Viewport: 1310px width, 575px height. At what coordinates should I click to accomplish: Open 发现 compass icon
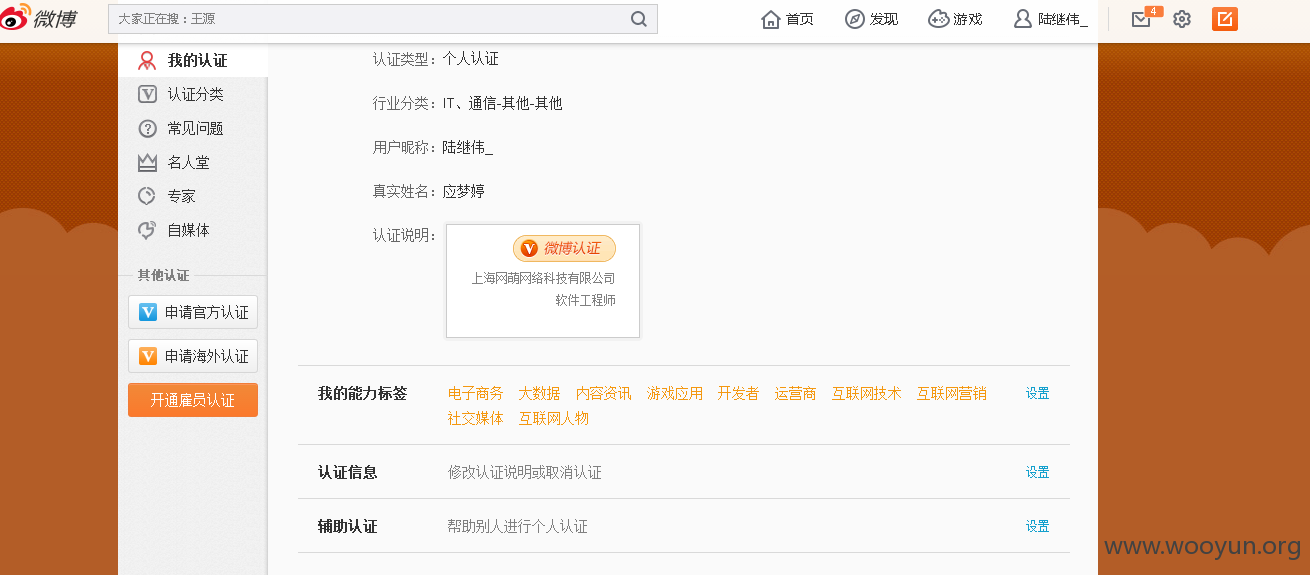pos(854,19)
